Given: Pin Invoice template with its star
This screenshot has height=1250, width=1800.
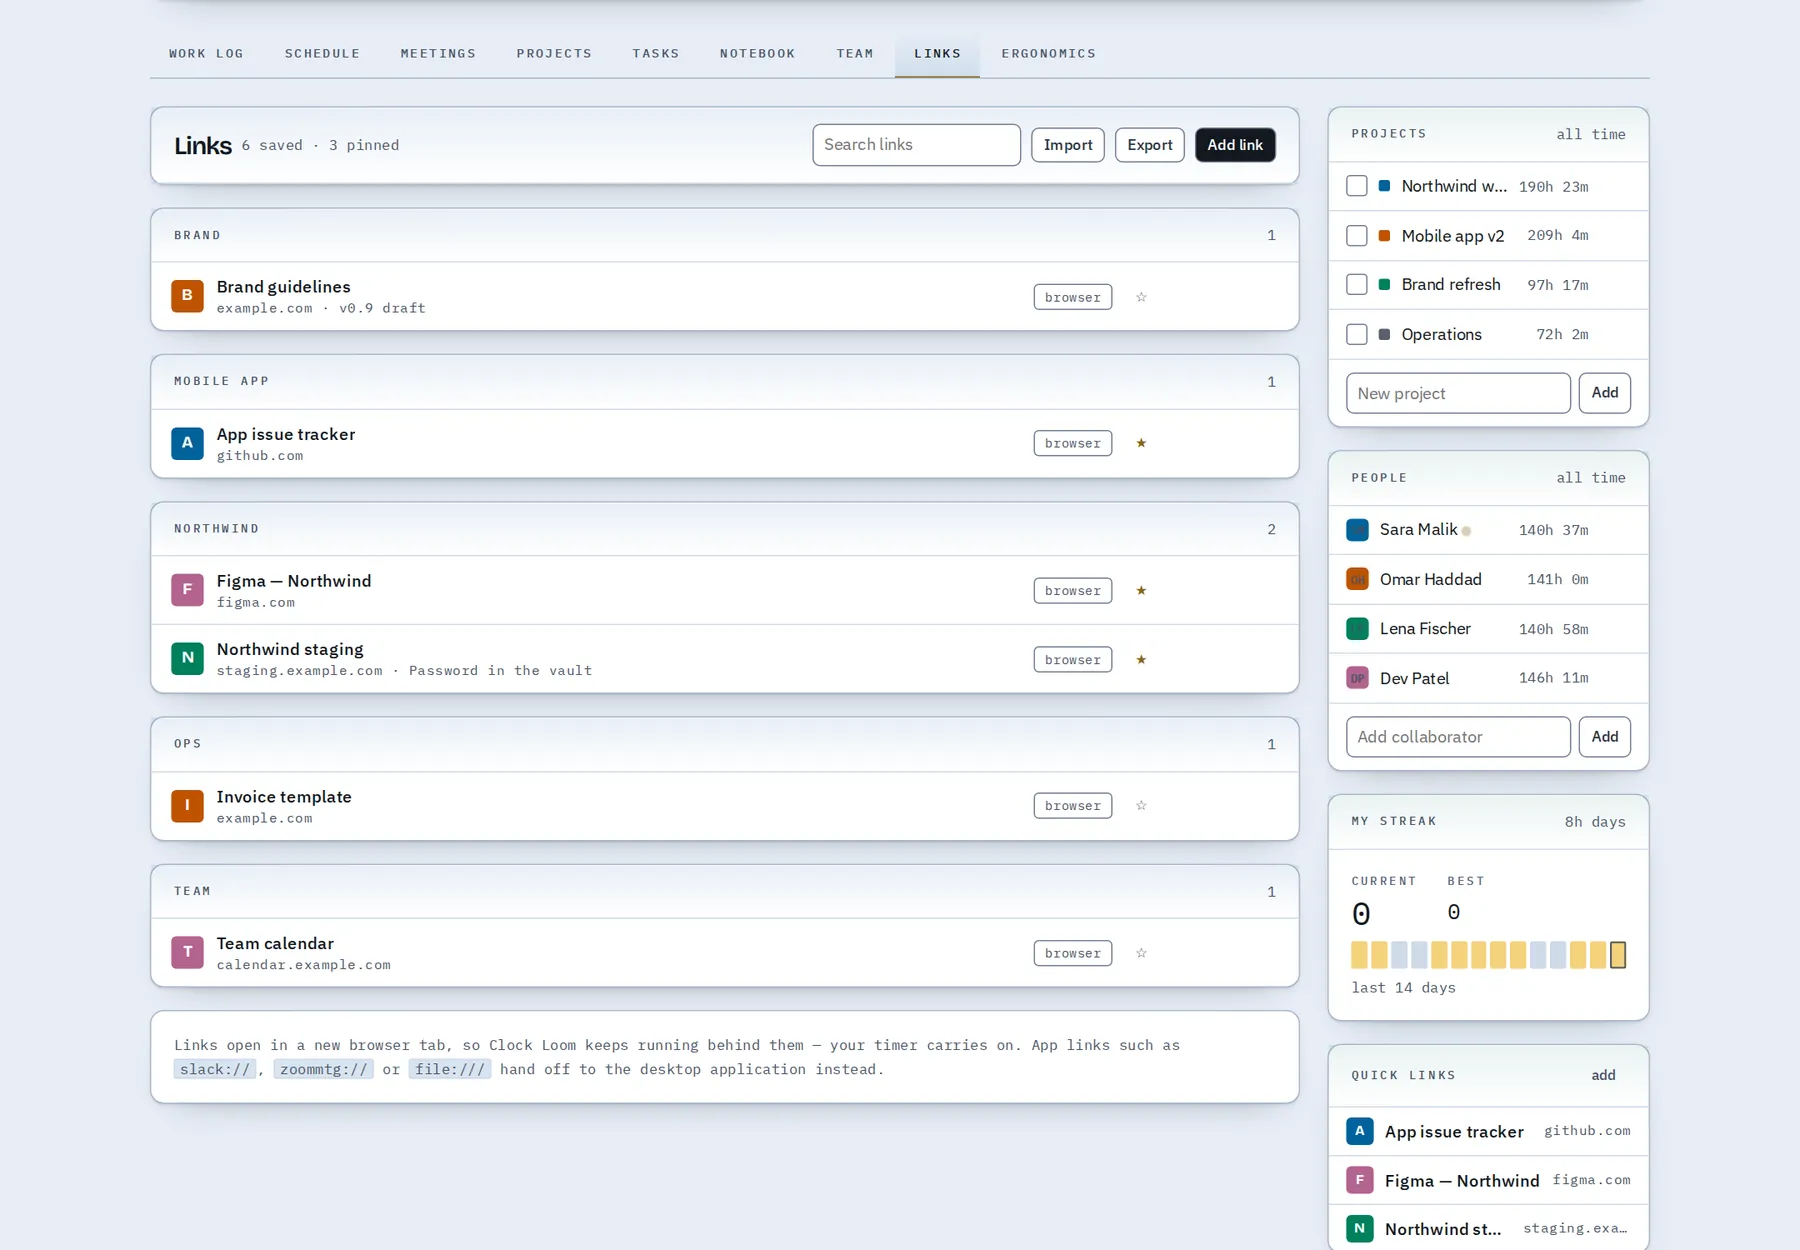Looking at the screenshot, I should tap(1141, 806).
